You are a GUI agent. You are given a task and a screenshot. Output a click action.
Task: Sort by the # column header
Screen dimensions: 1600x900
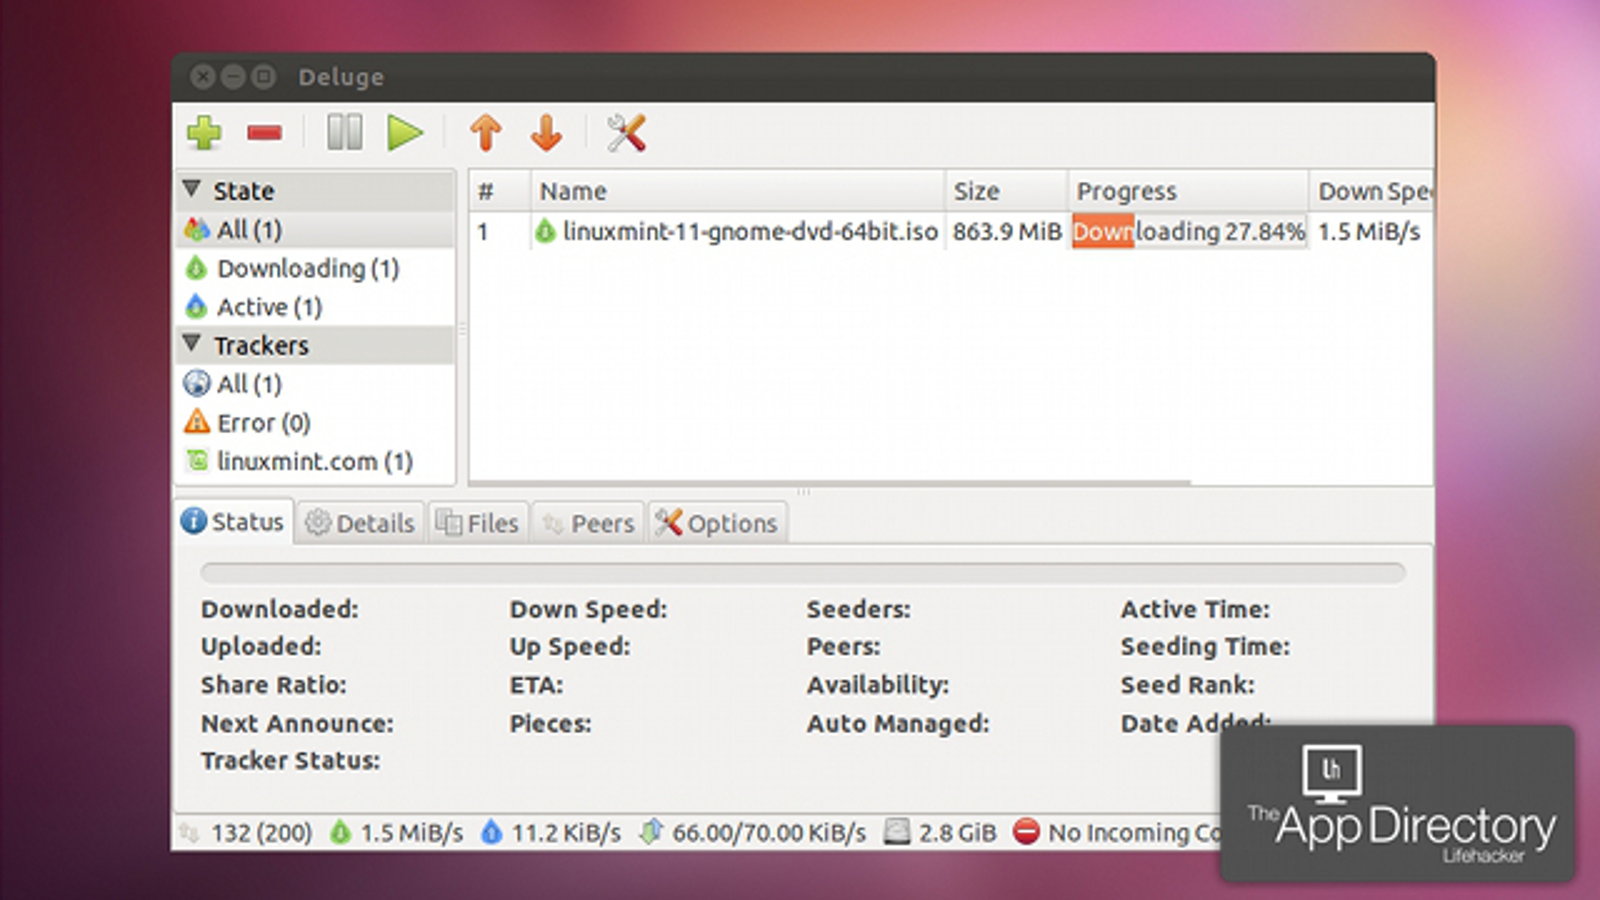tap(499, 190)
